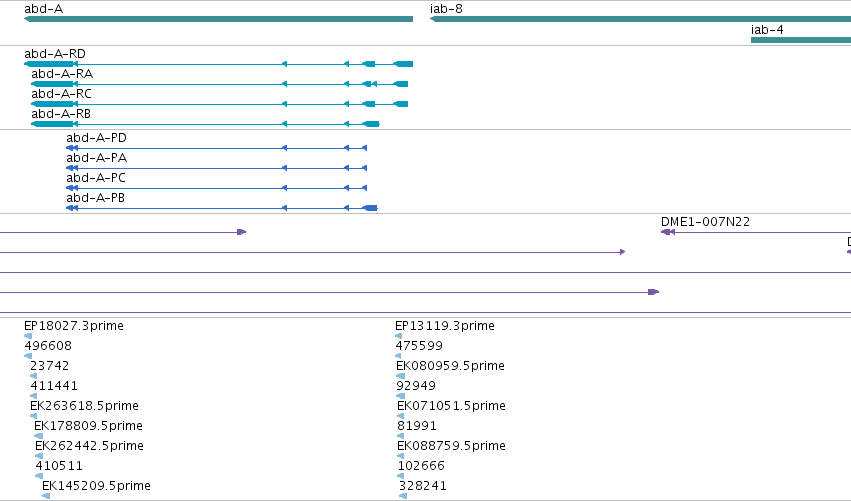This screenshot has width=851, height=501.
Task: Select the EK080959.5prime label
Action: click(450, 366)
